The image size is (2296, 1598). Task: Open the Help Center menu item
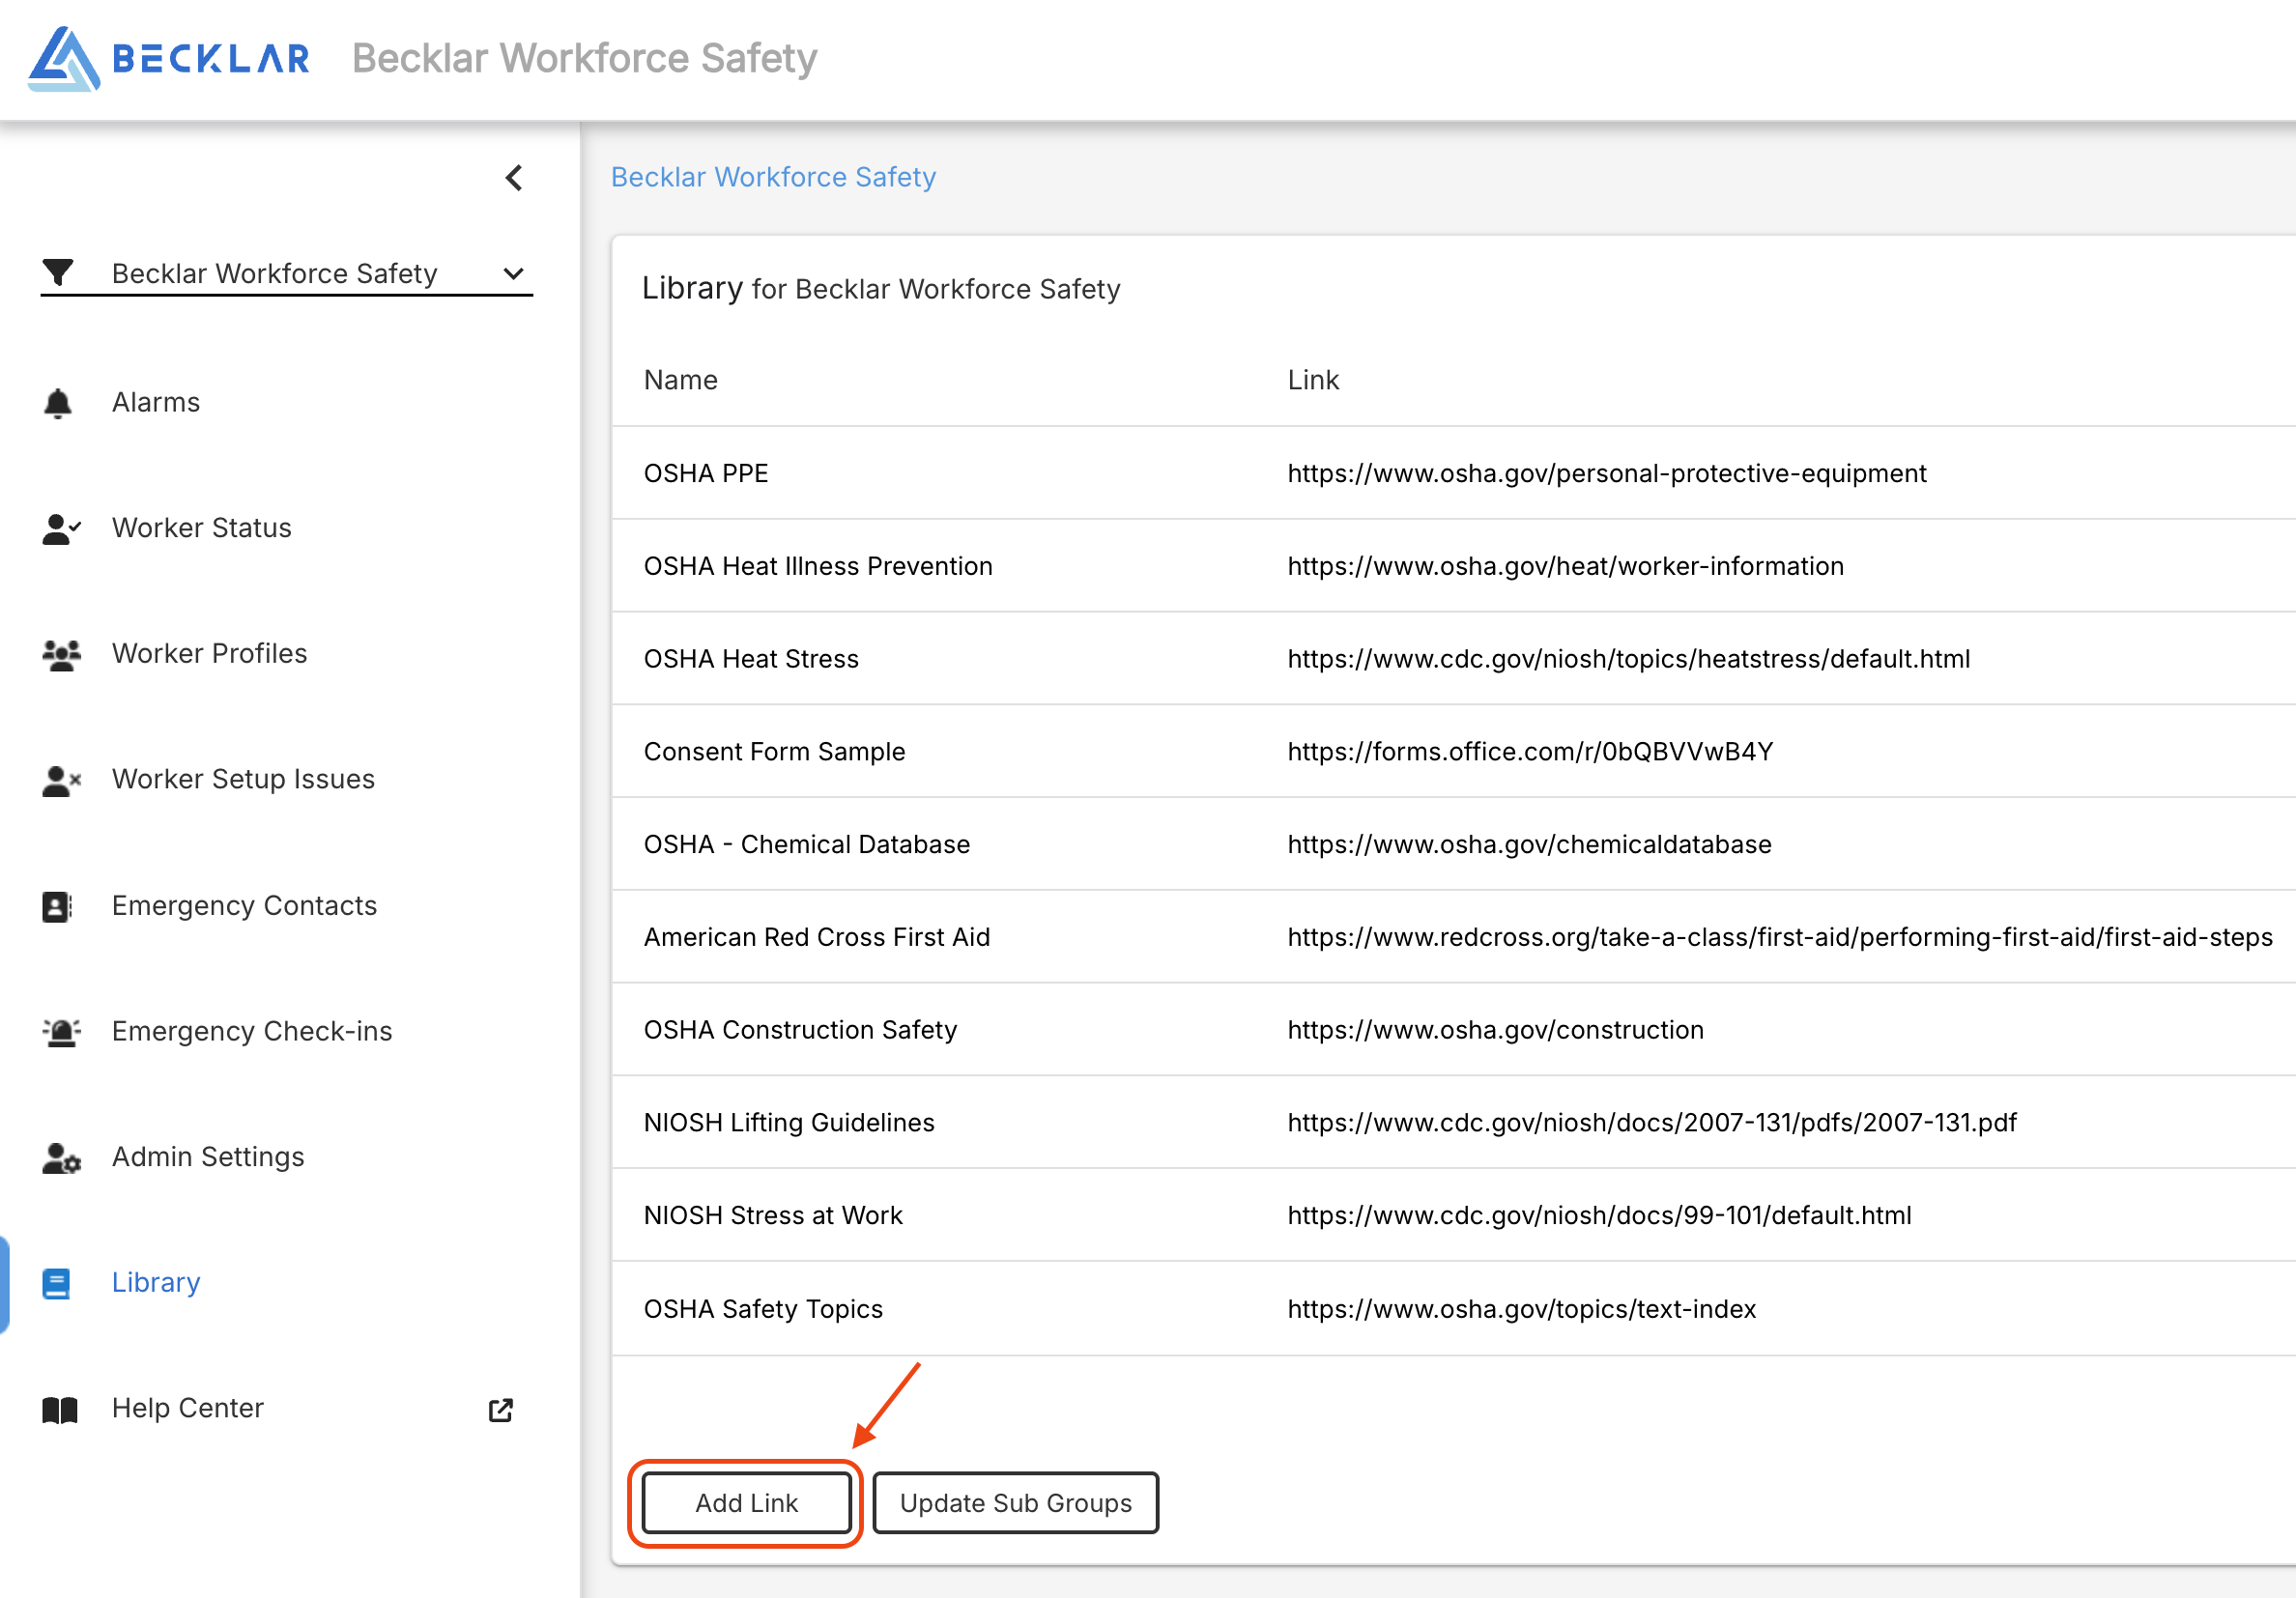[x=188, y=1409]
